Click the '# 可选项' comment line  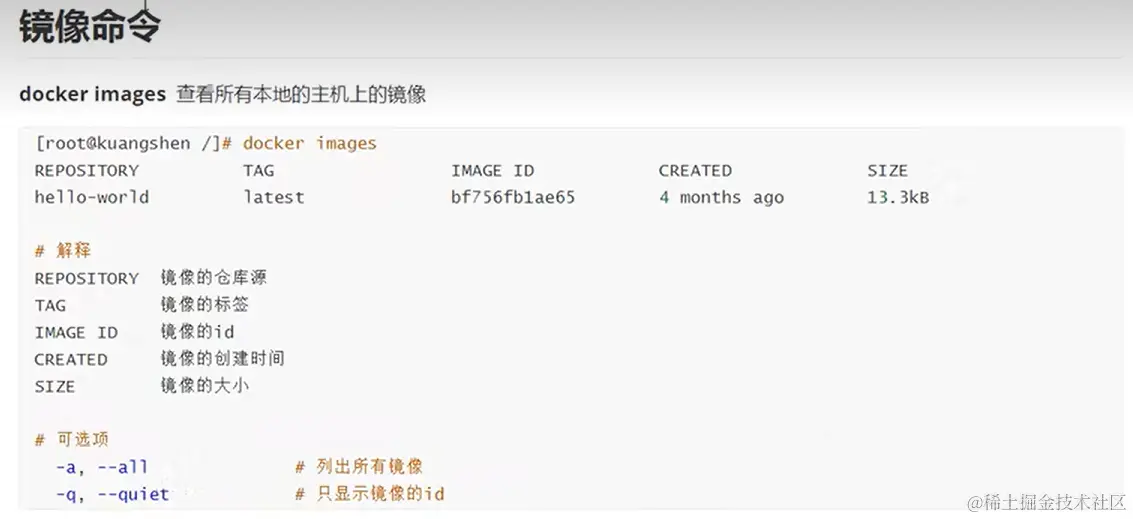pyautogui.click(x=72, y=439)
